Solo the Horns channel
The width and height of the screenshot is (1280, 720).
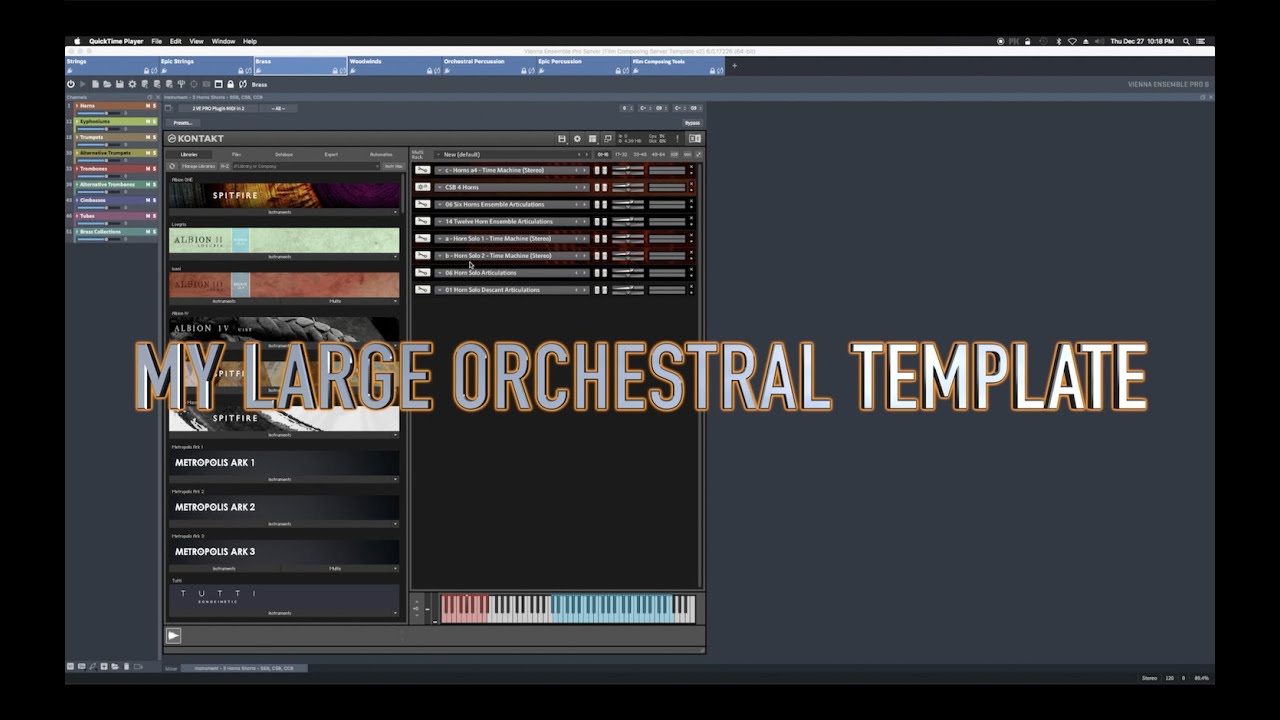(154, 106)
